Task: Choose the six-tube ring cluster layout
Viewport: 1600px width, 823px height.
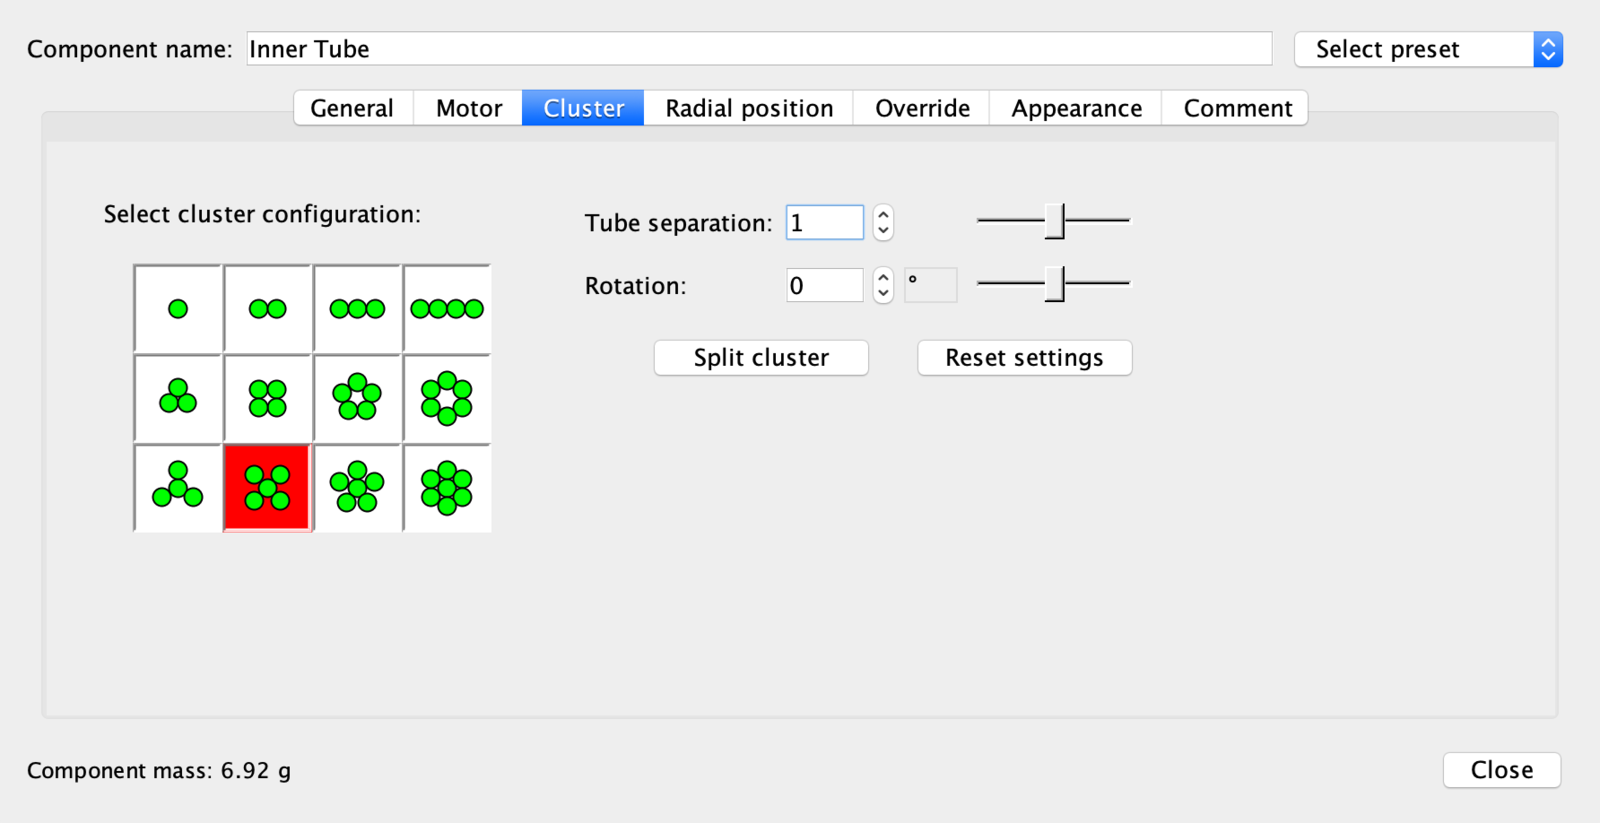Action: coord(447,398)
